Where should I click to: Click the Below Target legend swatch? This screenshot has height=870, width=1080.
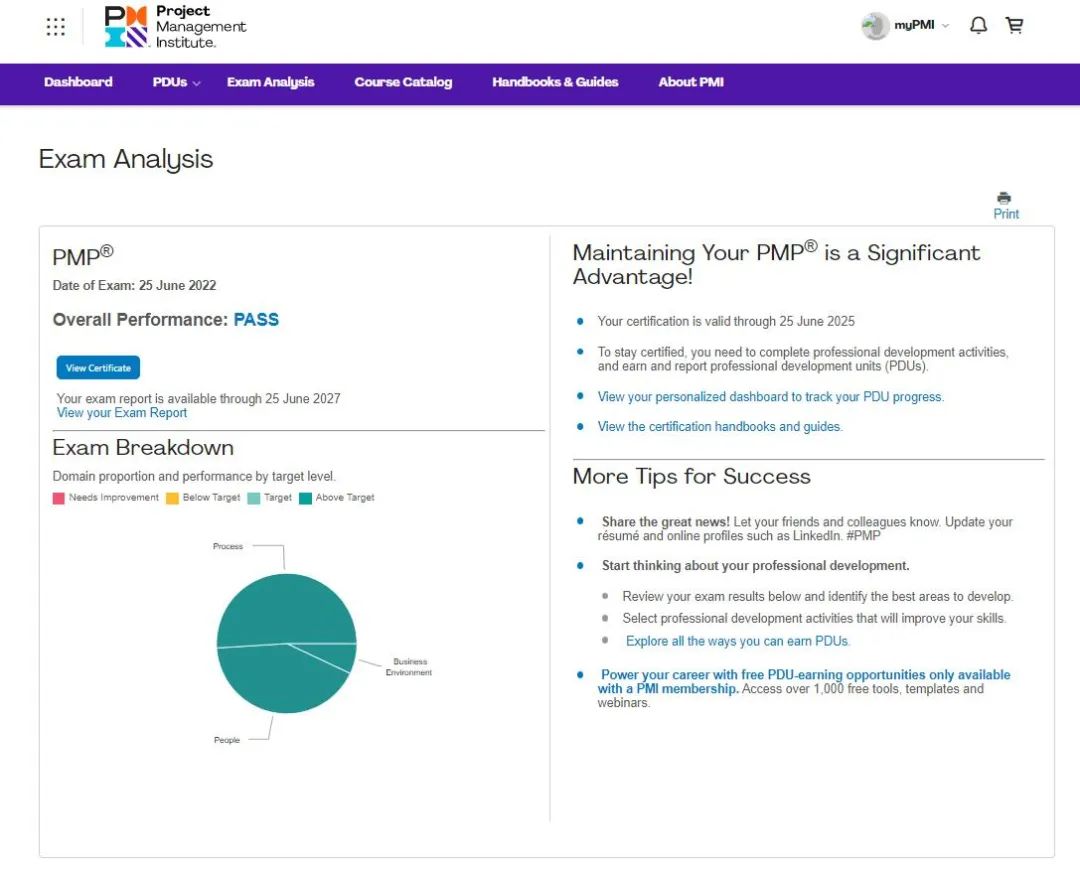click(172, 498)
